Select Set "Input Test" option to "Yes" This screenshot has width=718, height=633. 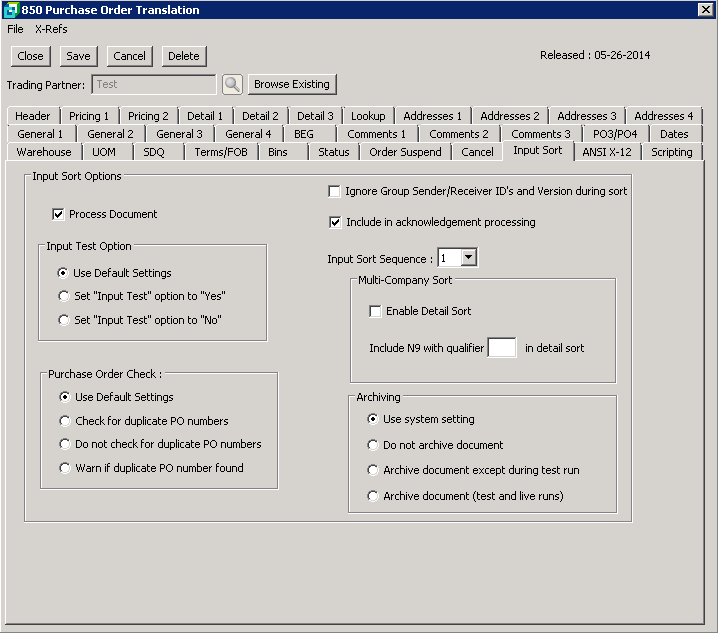(65, 296)
